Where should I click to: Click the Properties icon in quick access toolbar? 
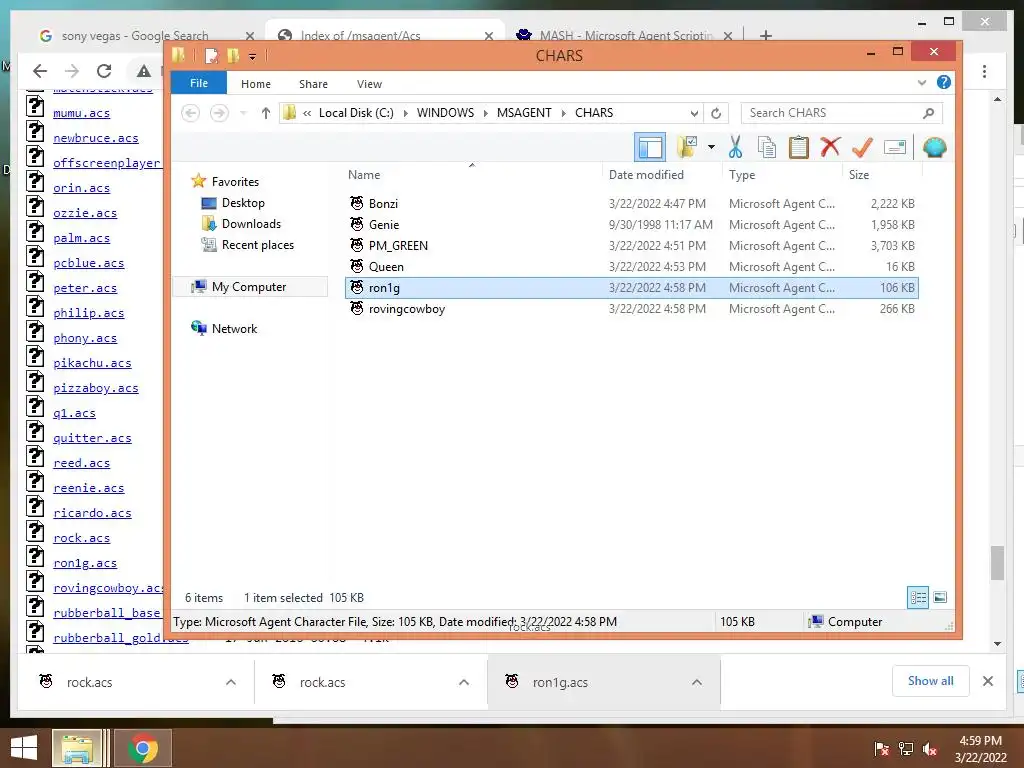[211, 56]
